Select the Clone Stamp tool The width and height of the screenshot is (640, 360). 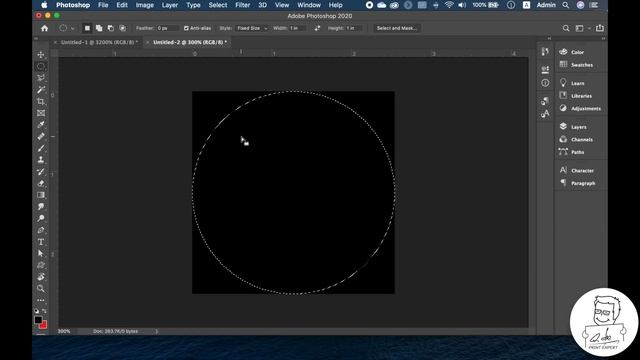(41, 160)
